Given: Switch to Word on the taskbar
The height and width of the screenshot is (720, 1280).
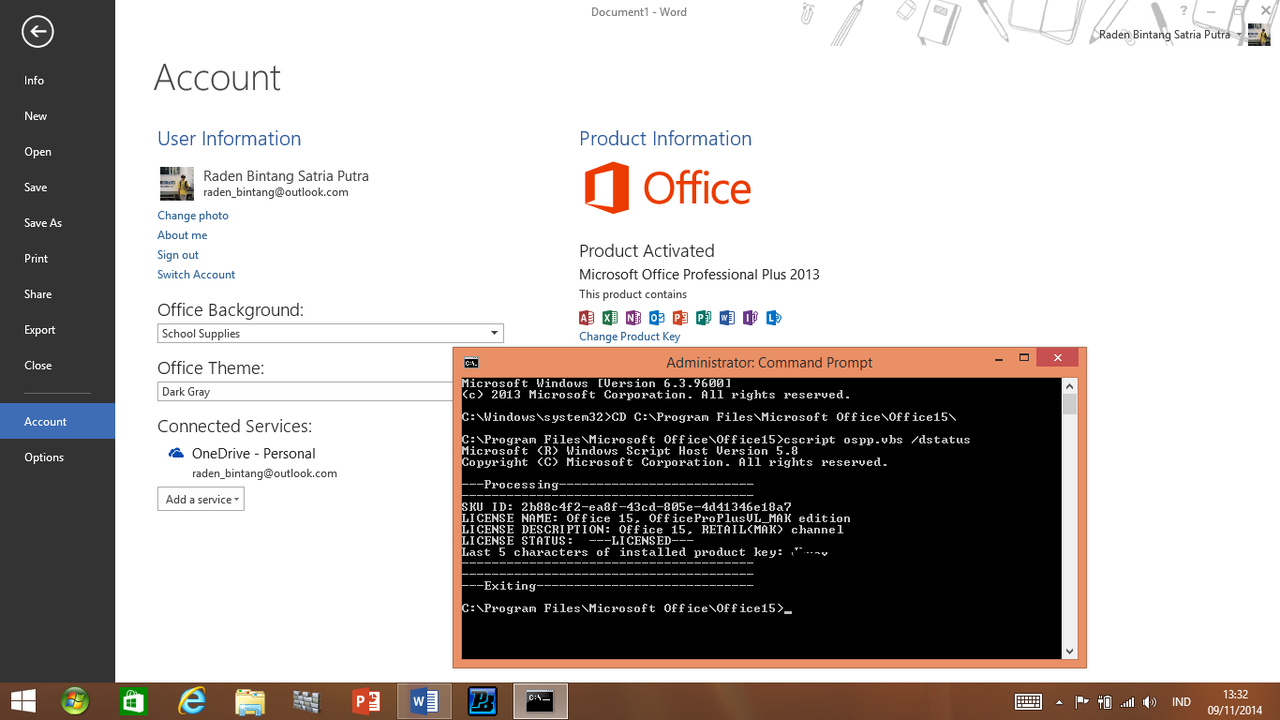Looking at the screenshot, I should (424, 701).
